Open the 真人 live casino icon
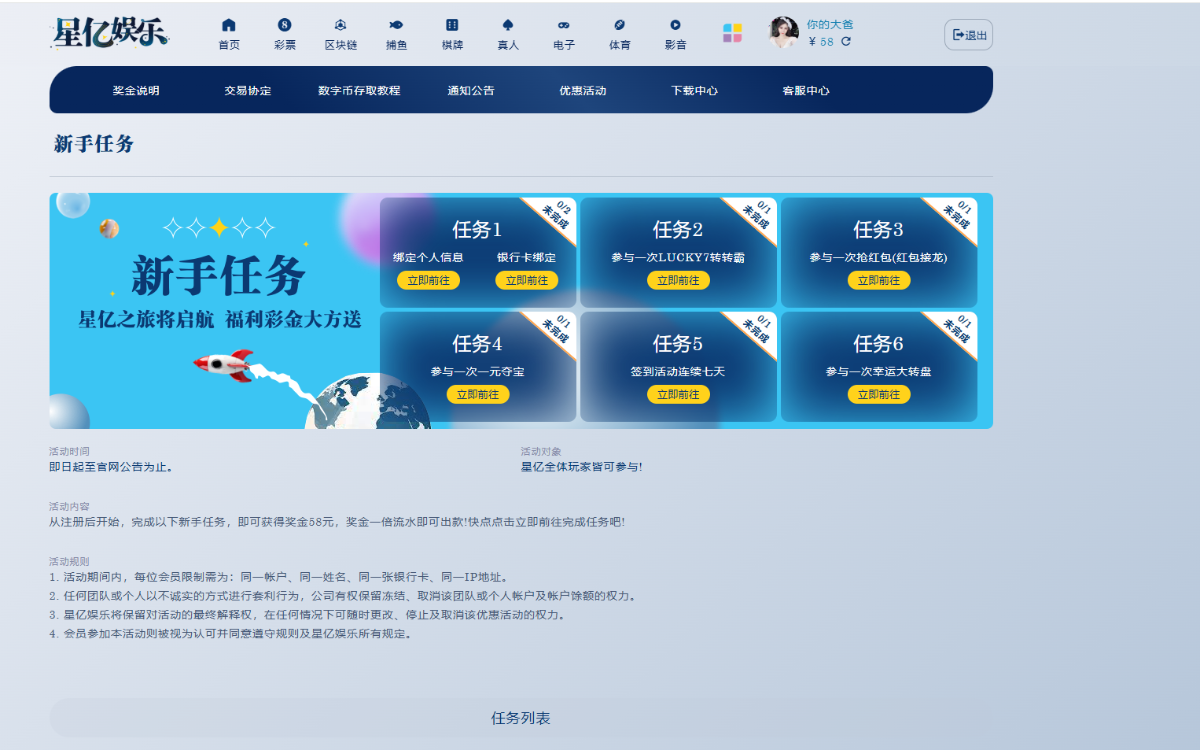Screen dimensions: 1200x750 coord(508,26)
